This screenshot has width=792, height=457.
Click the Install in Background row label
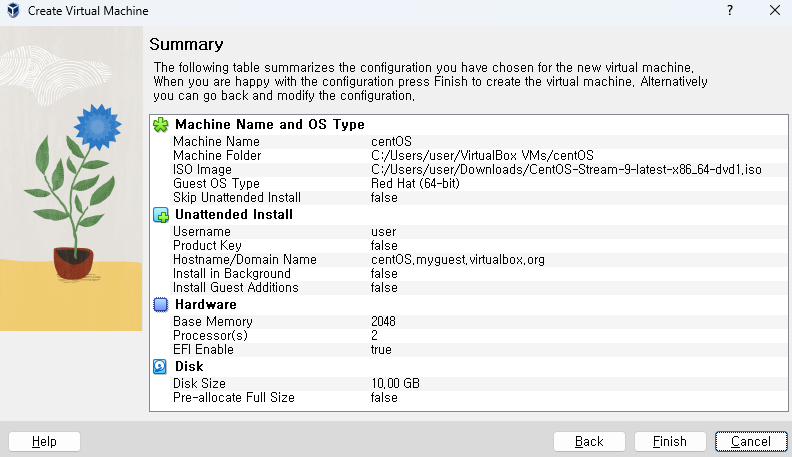(x=232, y=274)
